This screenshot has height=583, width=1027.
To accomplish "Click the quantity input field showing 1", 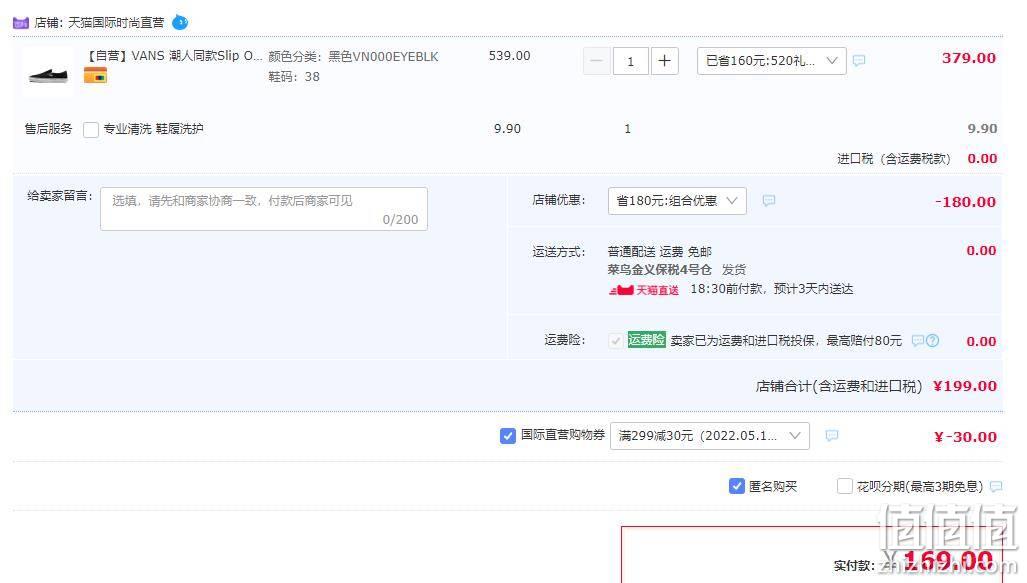I will coord(631,61).
